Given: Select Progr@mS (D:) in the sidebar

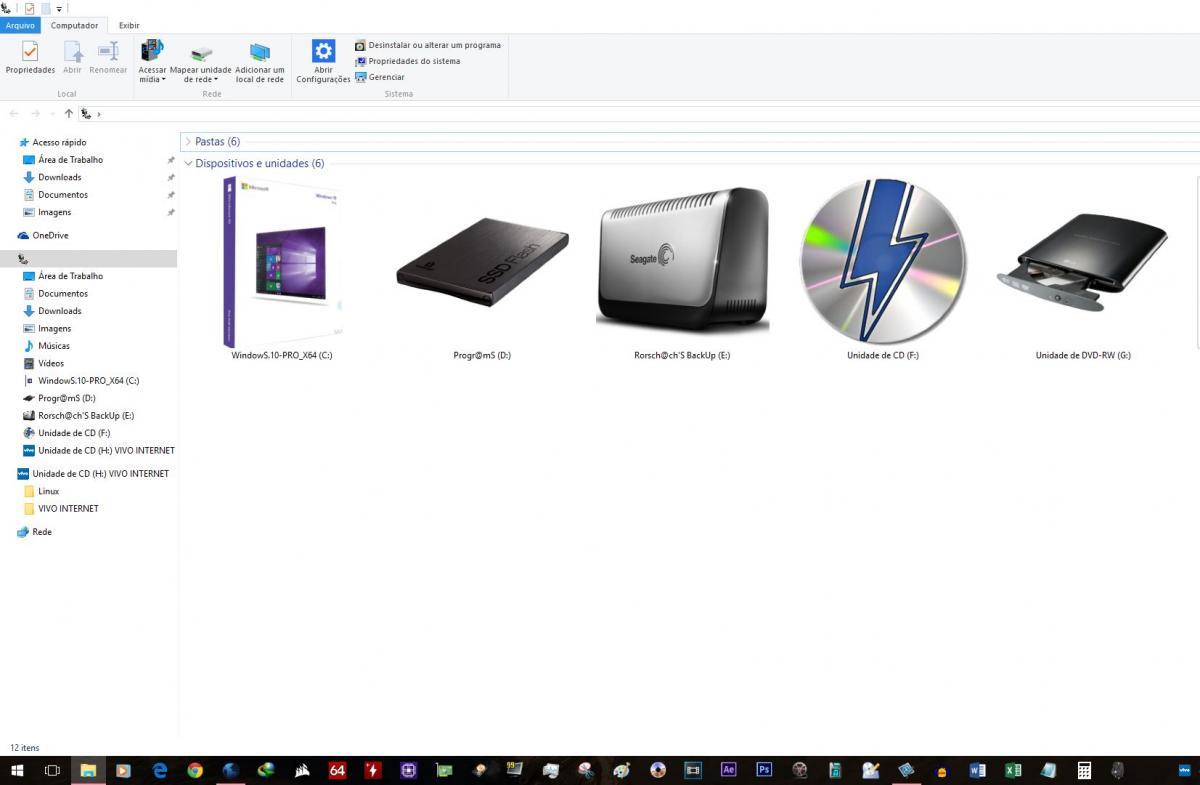Looking at the screenshot, I should (x=67, y=398).
